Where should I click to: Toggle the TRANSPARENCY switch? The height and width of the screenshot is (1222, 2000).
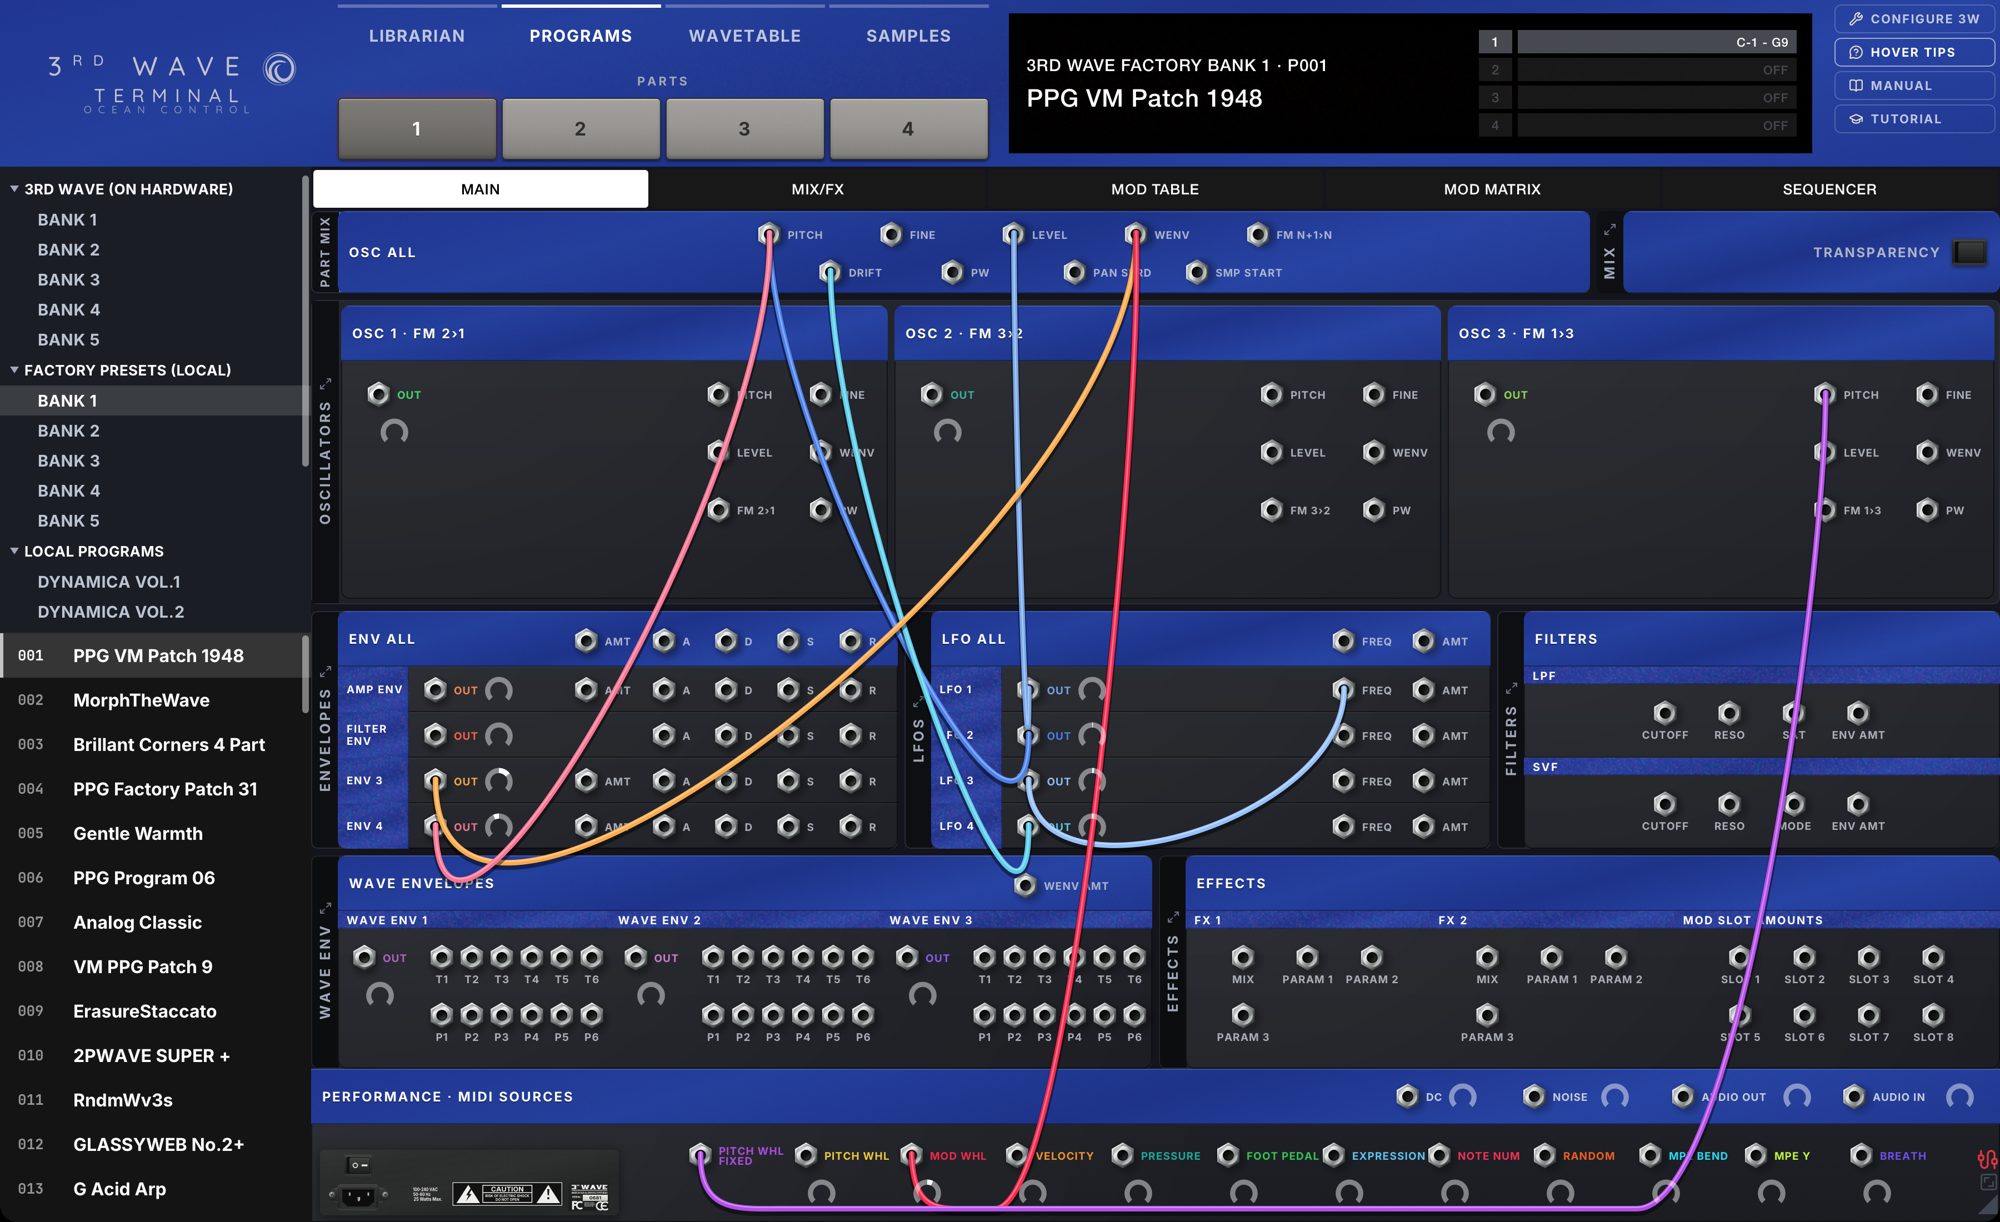[x=1969, y=252]
